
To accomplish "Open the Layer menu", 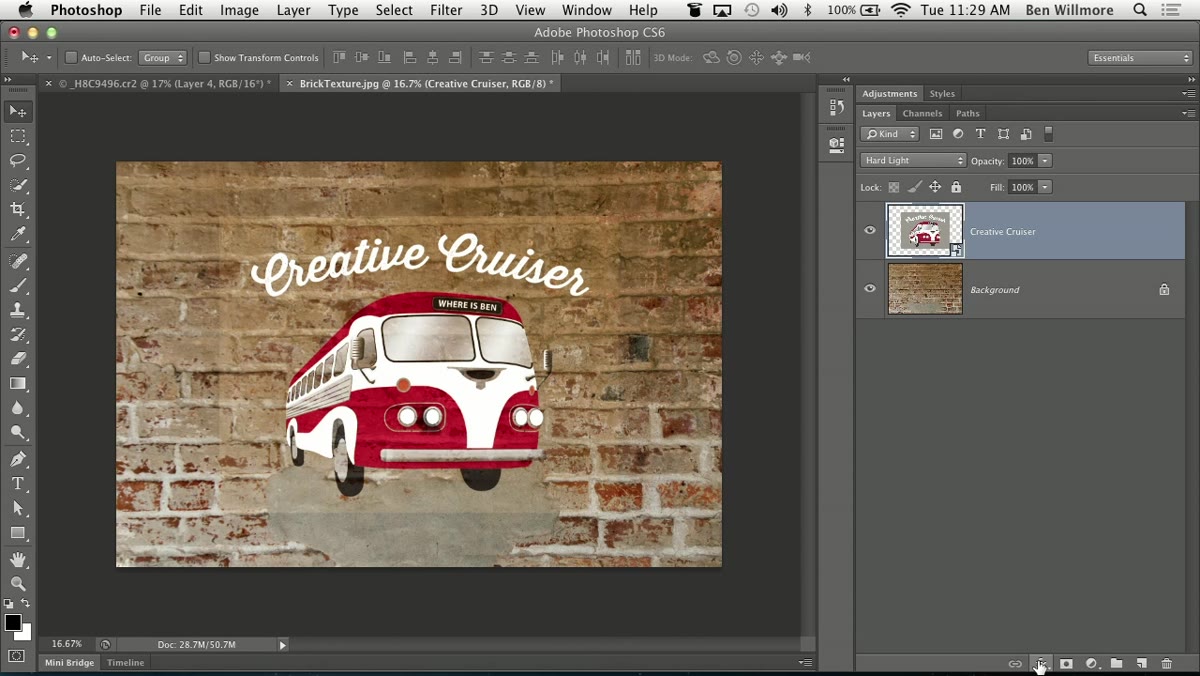I will tap(293, 10).
